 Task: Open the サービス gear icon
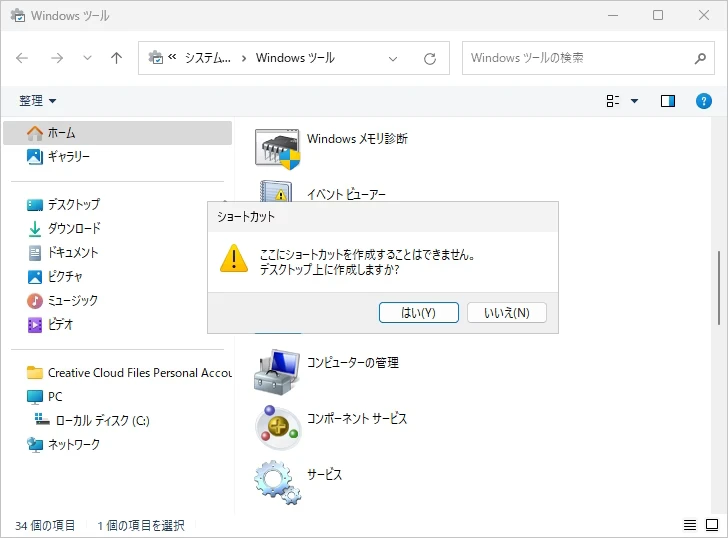pyautogui.click(x=277, y=481)
